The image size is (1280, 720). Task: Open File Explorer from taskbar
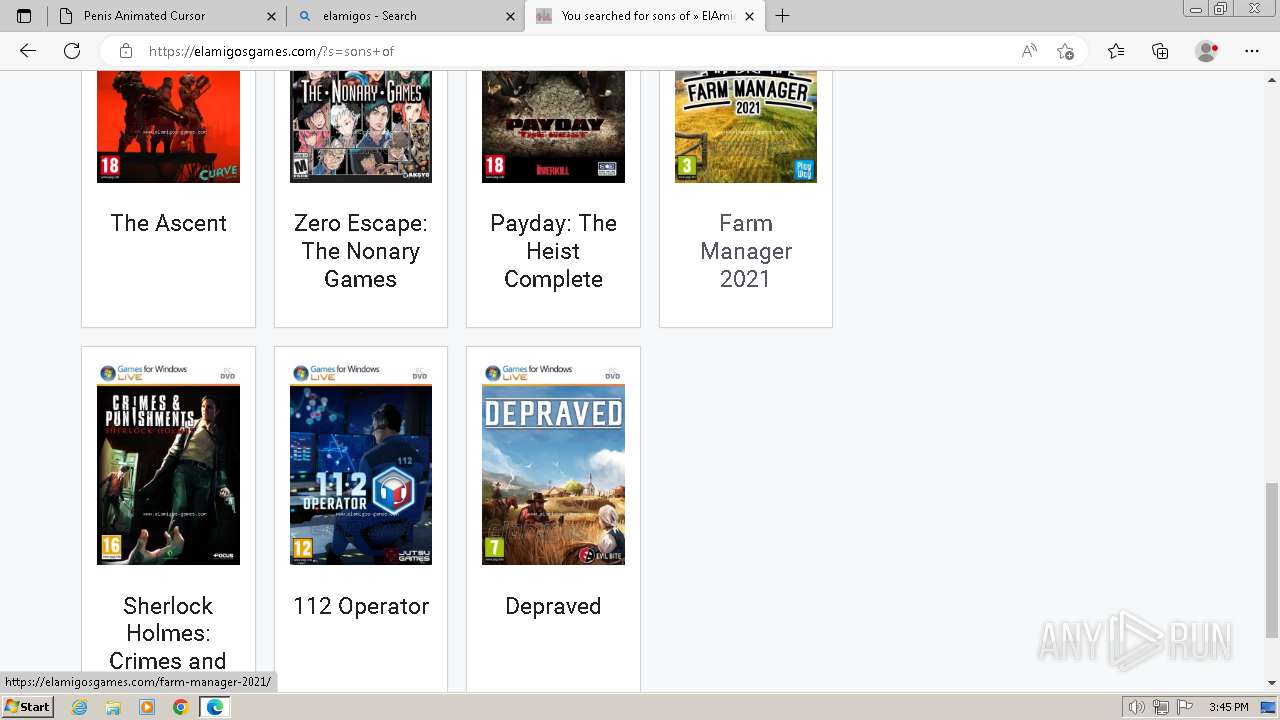point(113,707)
